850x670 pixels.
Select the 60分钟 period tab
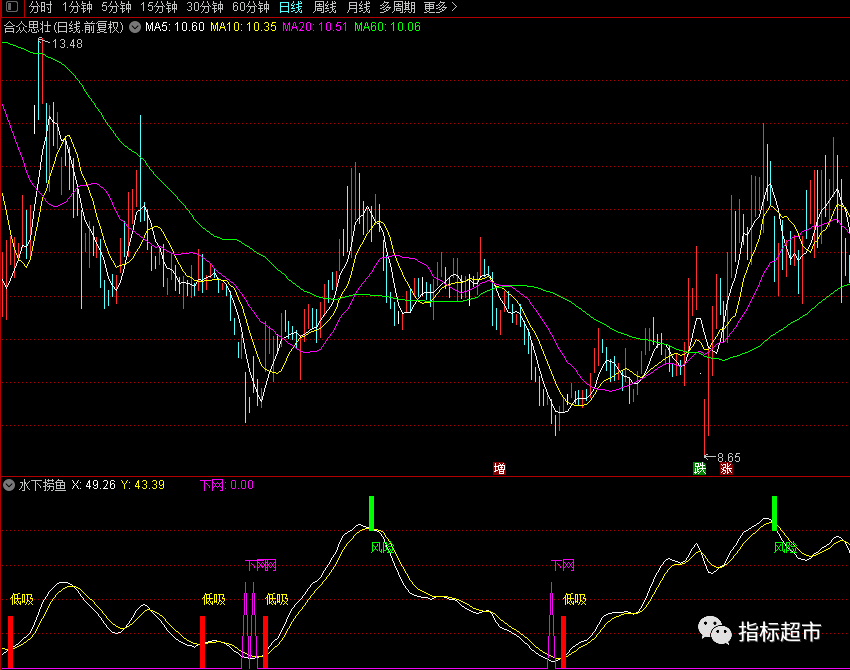pos(250,8)
